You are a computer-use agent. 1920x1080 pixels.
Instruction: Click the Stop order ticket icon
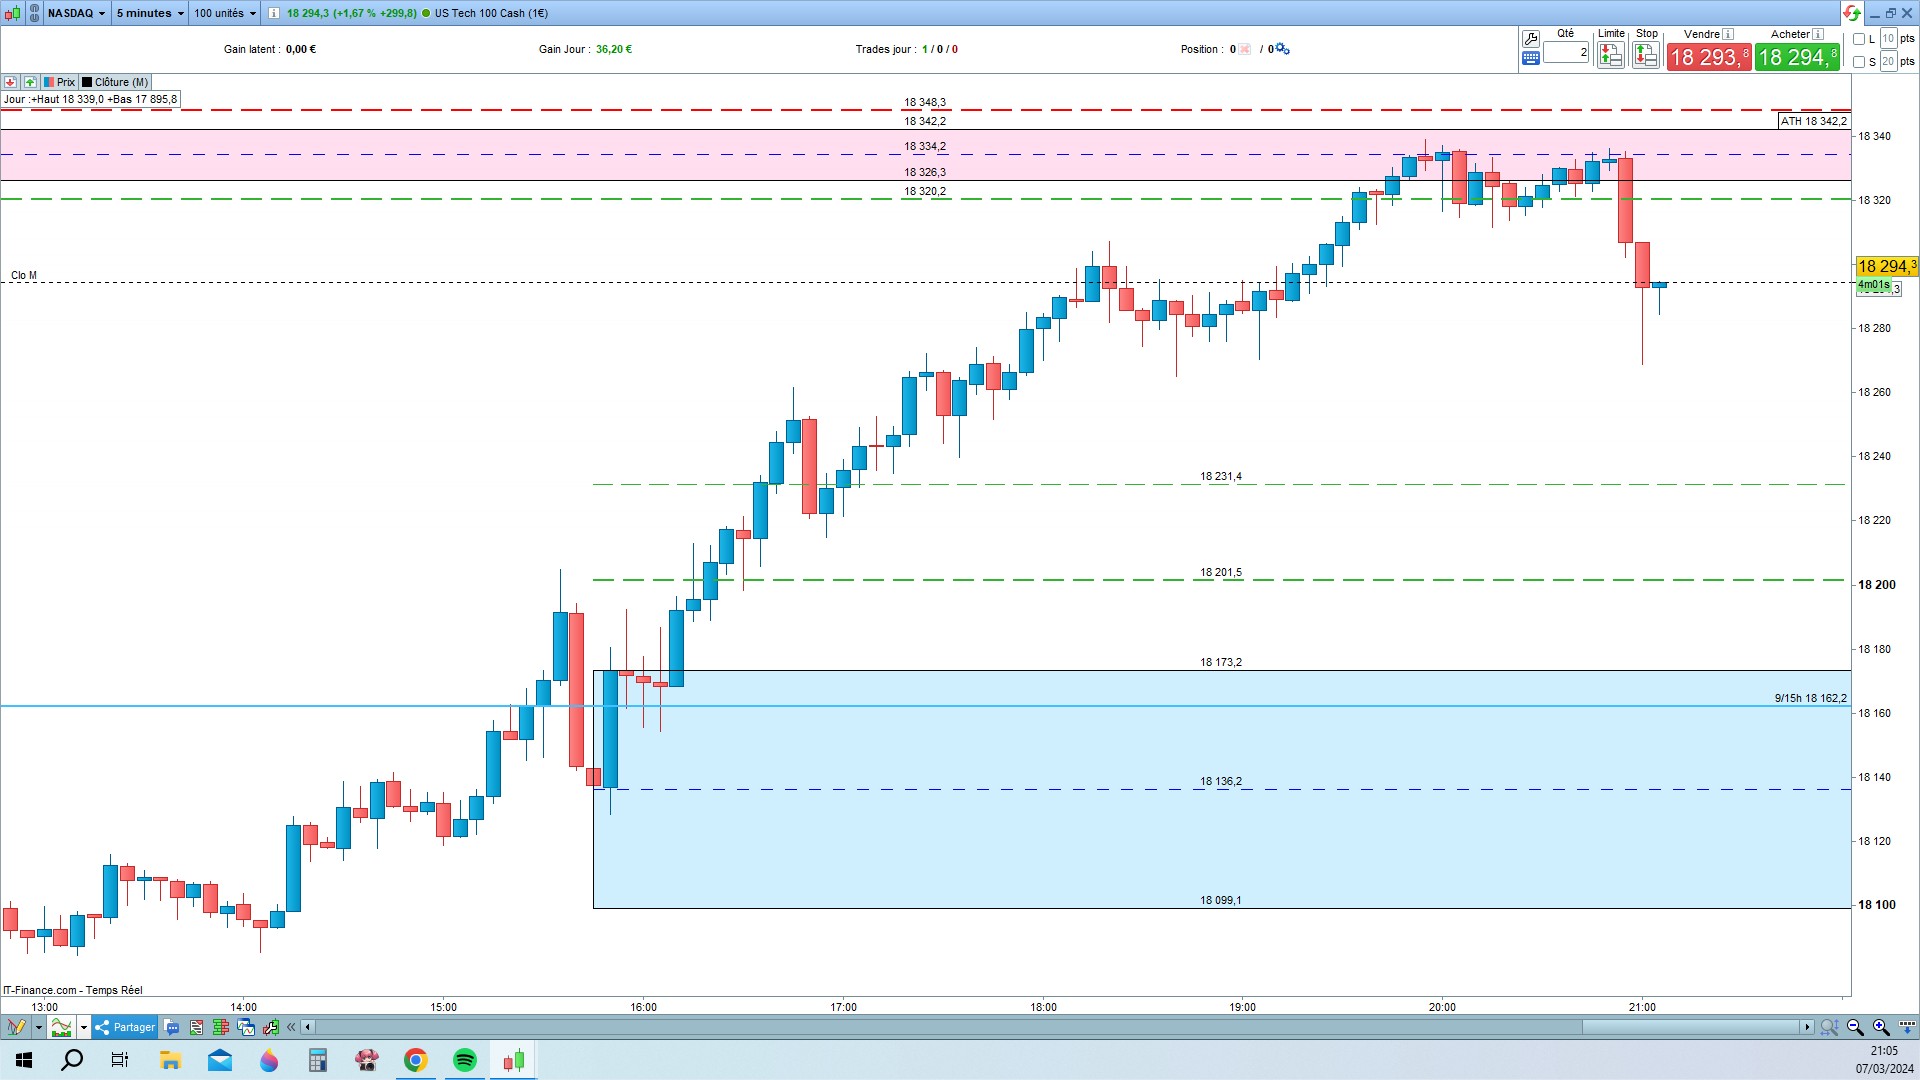1645,56
